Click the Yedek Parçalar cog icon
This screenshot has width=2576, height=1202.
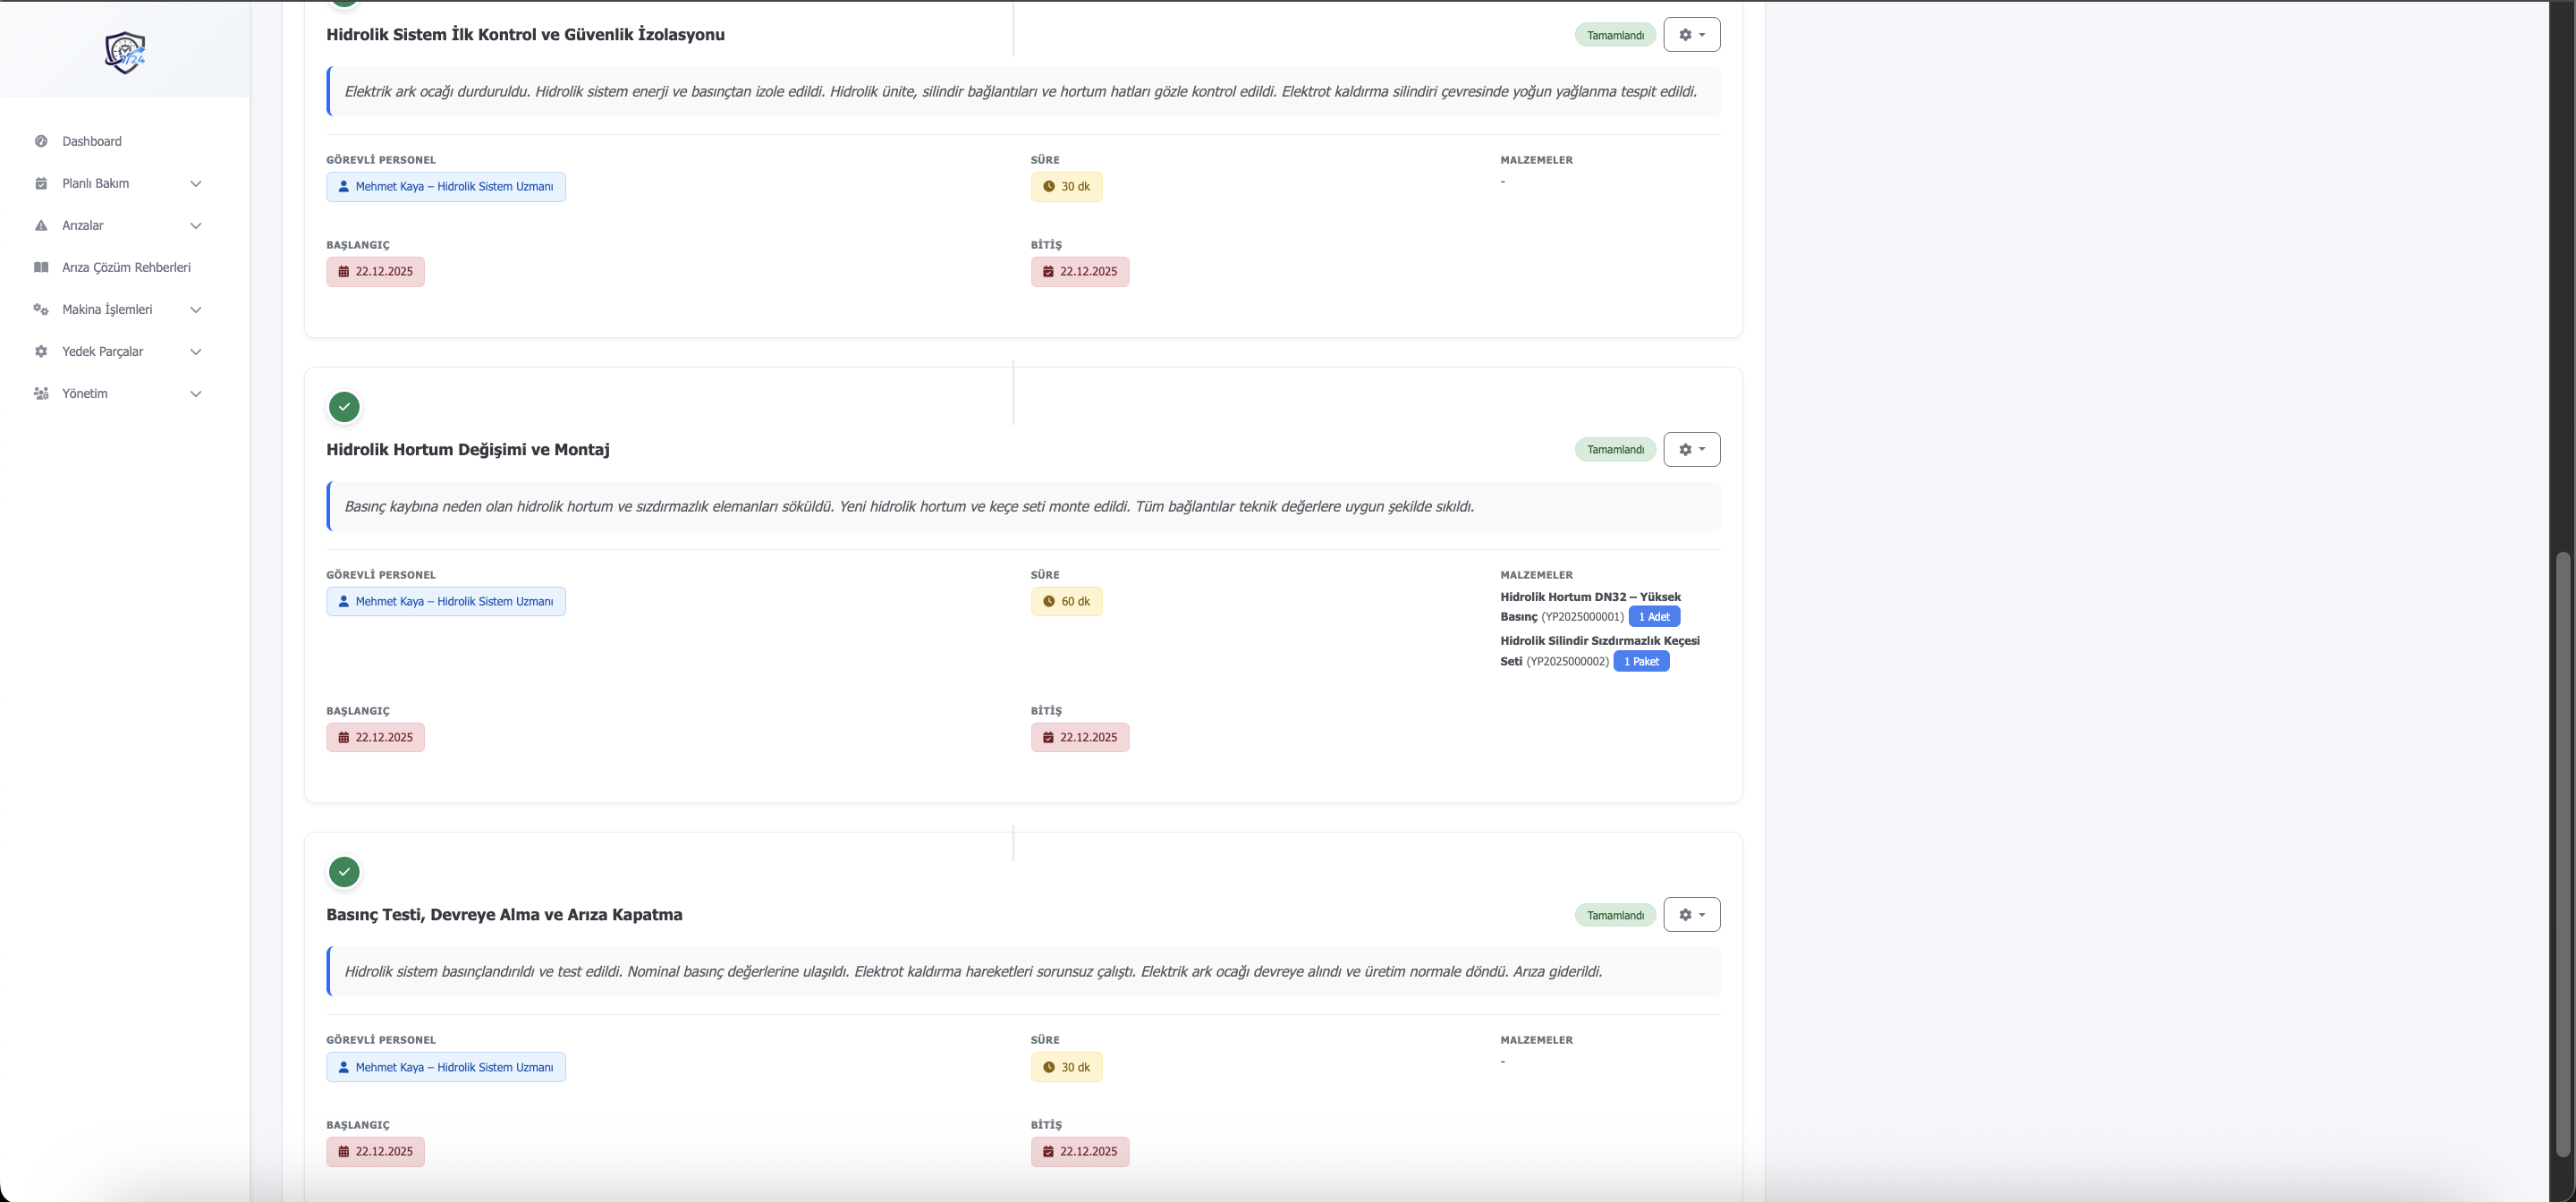[x=41, y=351]
